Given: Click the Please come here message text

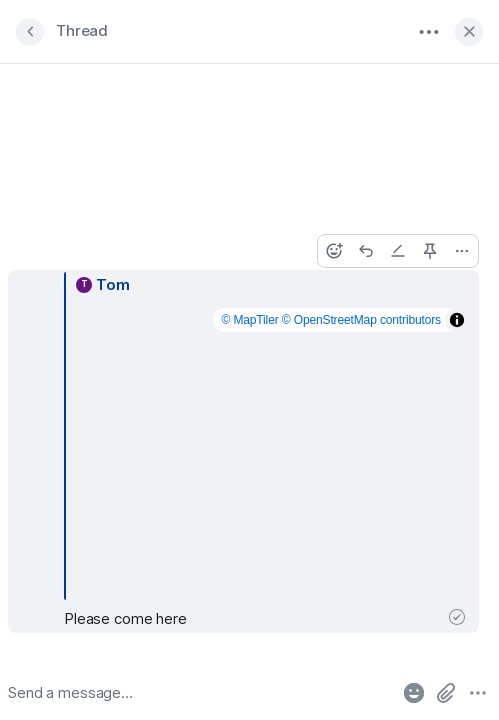Looking at the screenshot, I should point(125,619).
